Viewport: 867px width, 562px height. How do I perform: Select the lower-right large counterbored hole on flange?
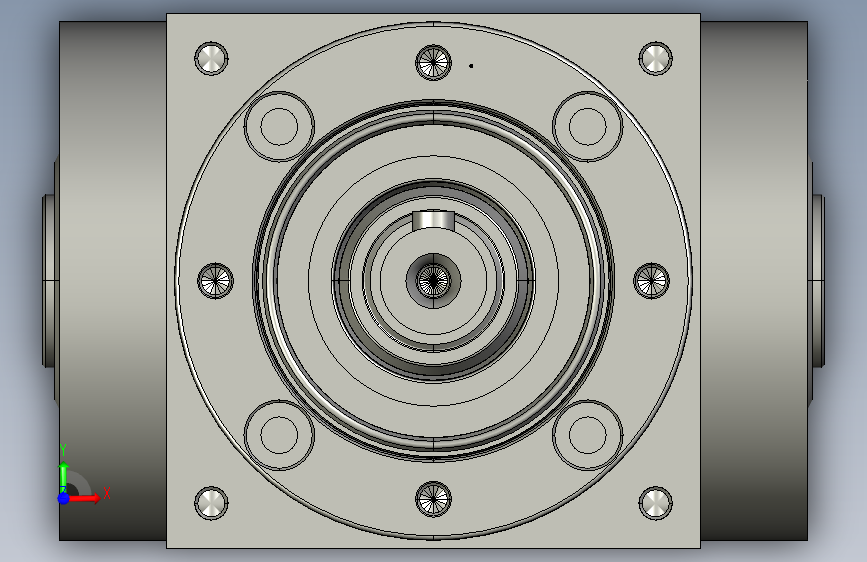coord(588,435)
